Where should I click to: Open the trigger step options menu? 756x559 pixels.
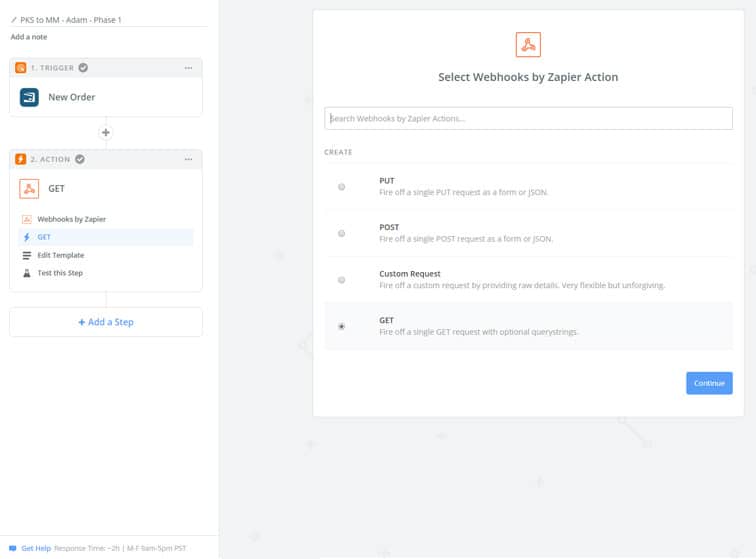pyautogui.click(x=188, y=68)
